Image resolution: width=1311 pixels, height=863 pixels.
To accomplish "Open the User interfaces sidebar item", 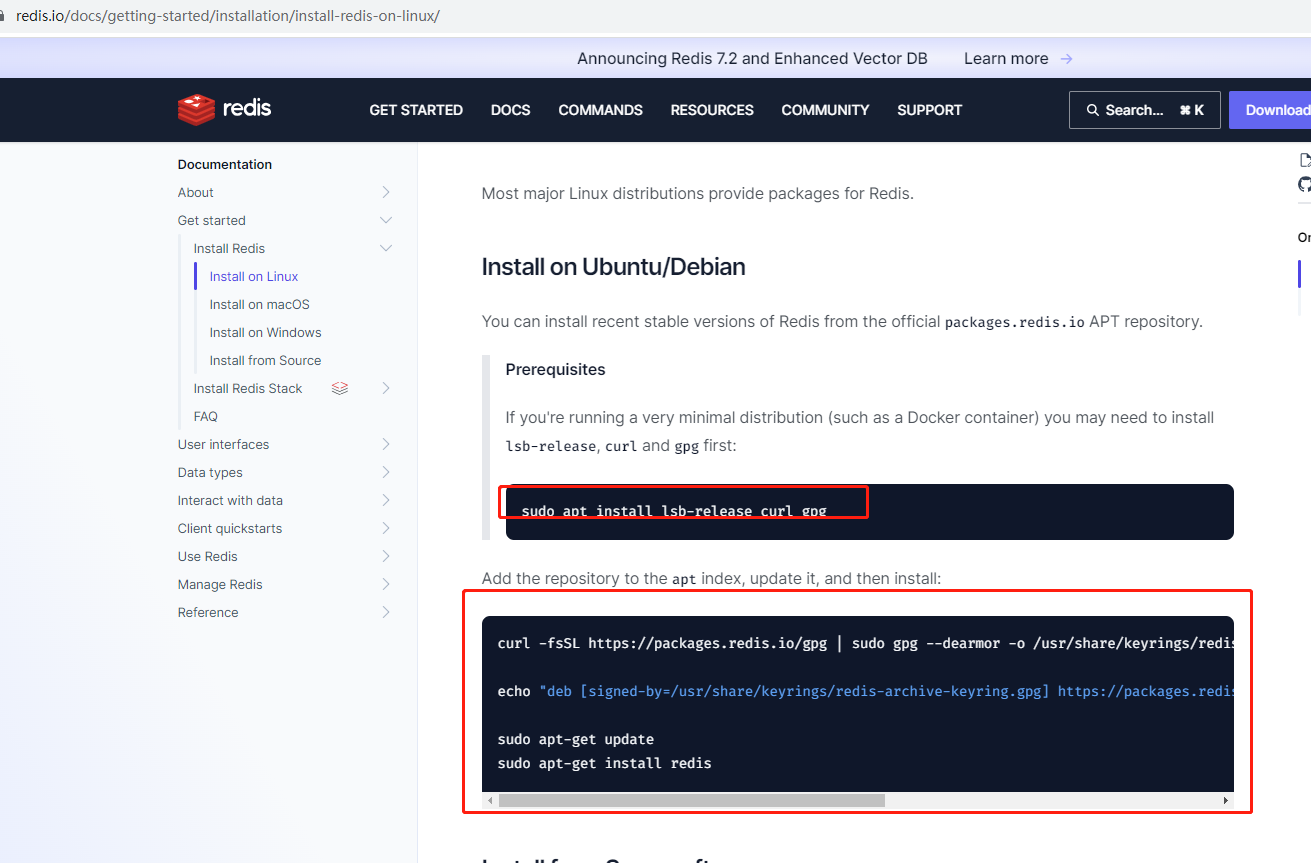I will click(x=223, y=444).
